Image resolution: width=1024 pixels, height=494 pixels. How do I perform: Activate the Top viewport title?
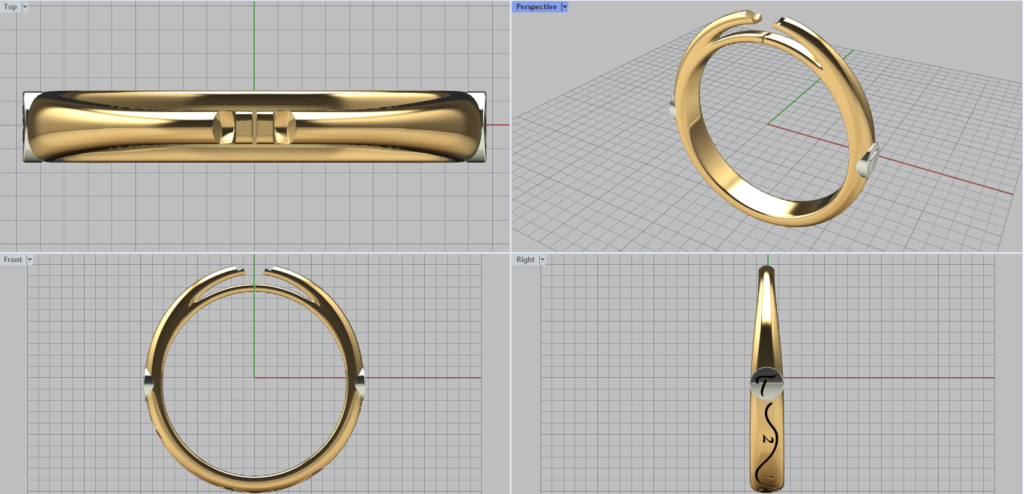[10, 7]
